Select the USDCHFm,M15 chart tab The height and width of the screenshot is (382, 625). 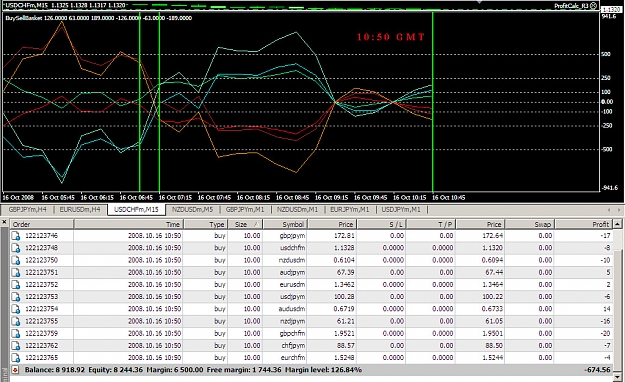(x=136, y=209)
